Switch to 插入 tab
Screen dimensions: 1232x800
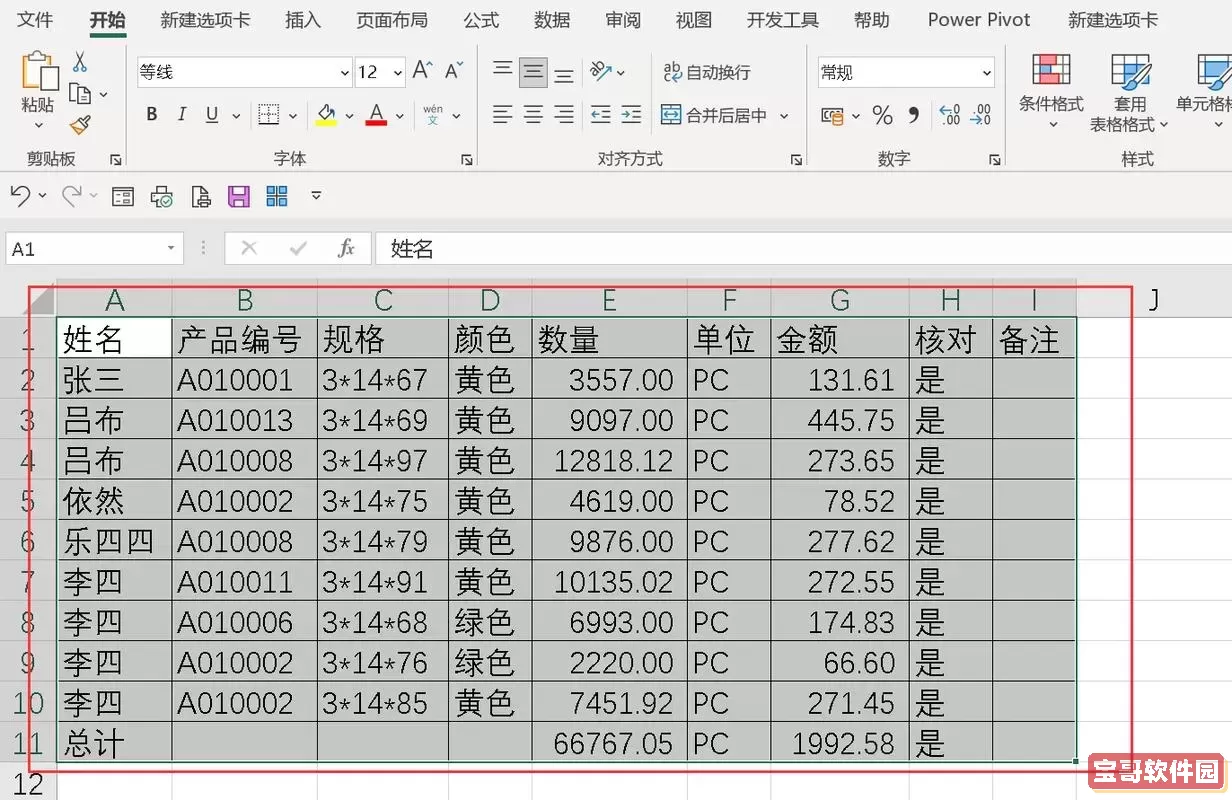tap(303, 20)
